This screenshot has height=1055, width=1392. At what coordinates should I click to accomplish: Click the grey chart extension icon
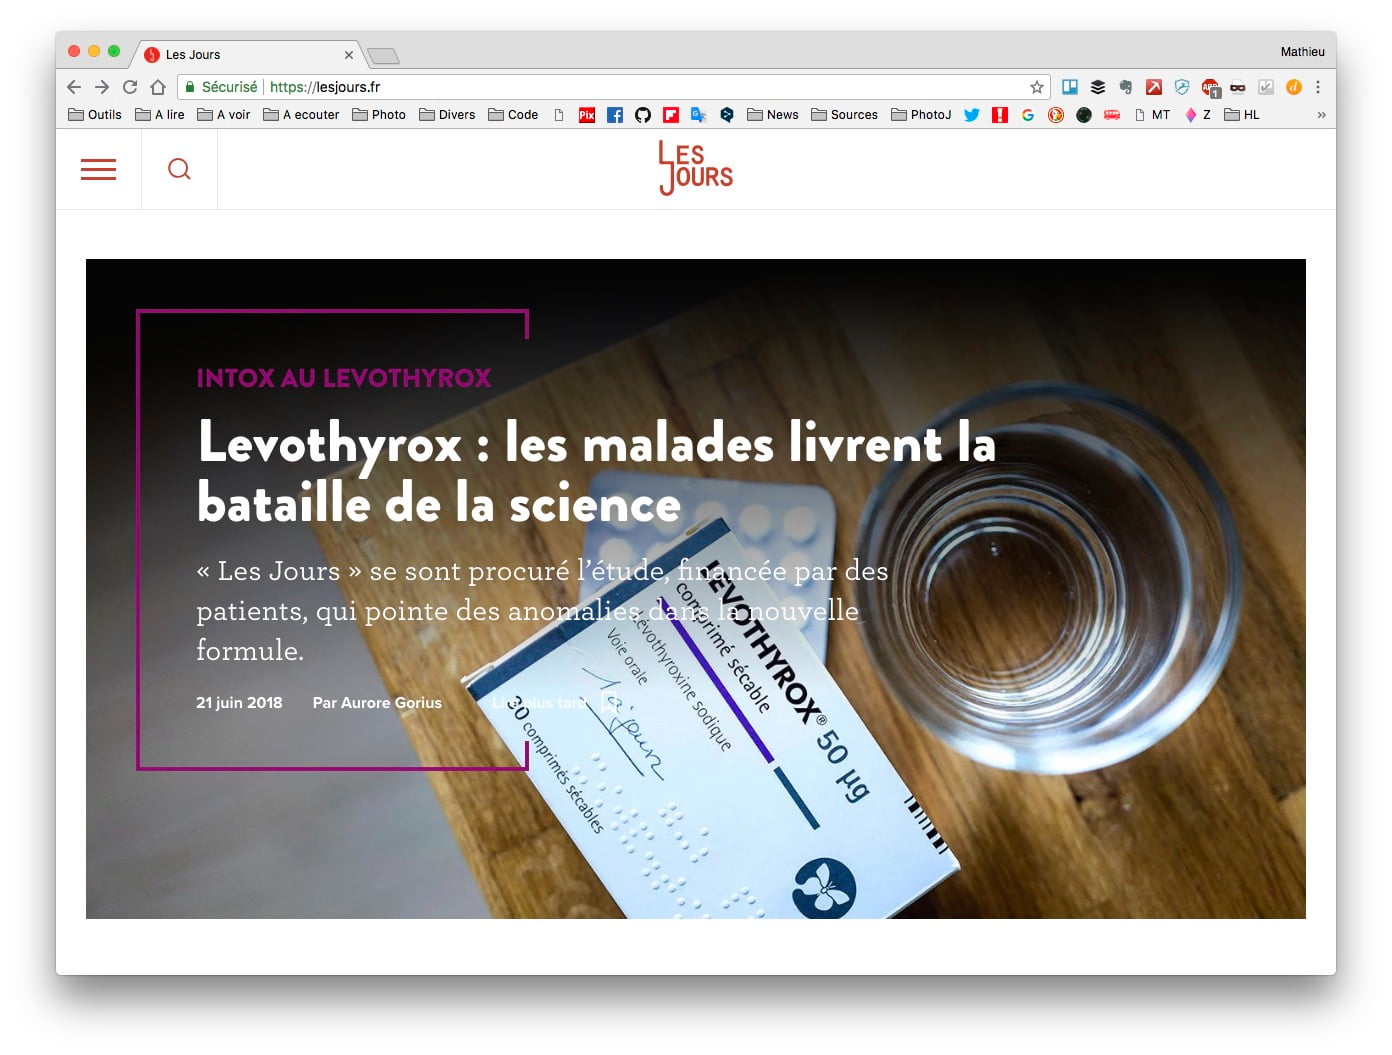(x=1266, y=87)
